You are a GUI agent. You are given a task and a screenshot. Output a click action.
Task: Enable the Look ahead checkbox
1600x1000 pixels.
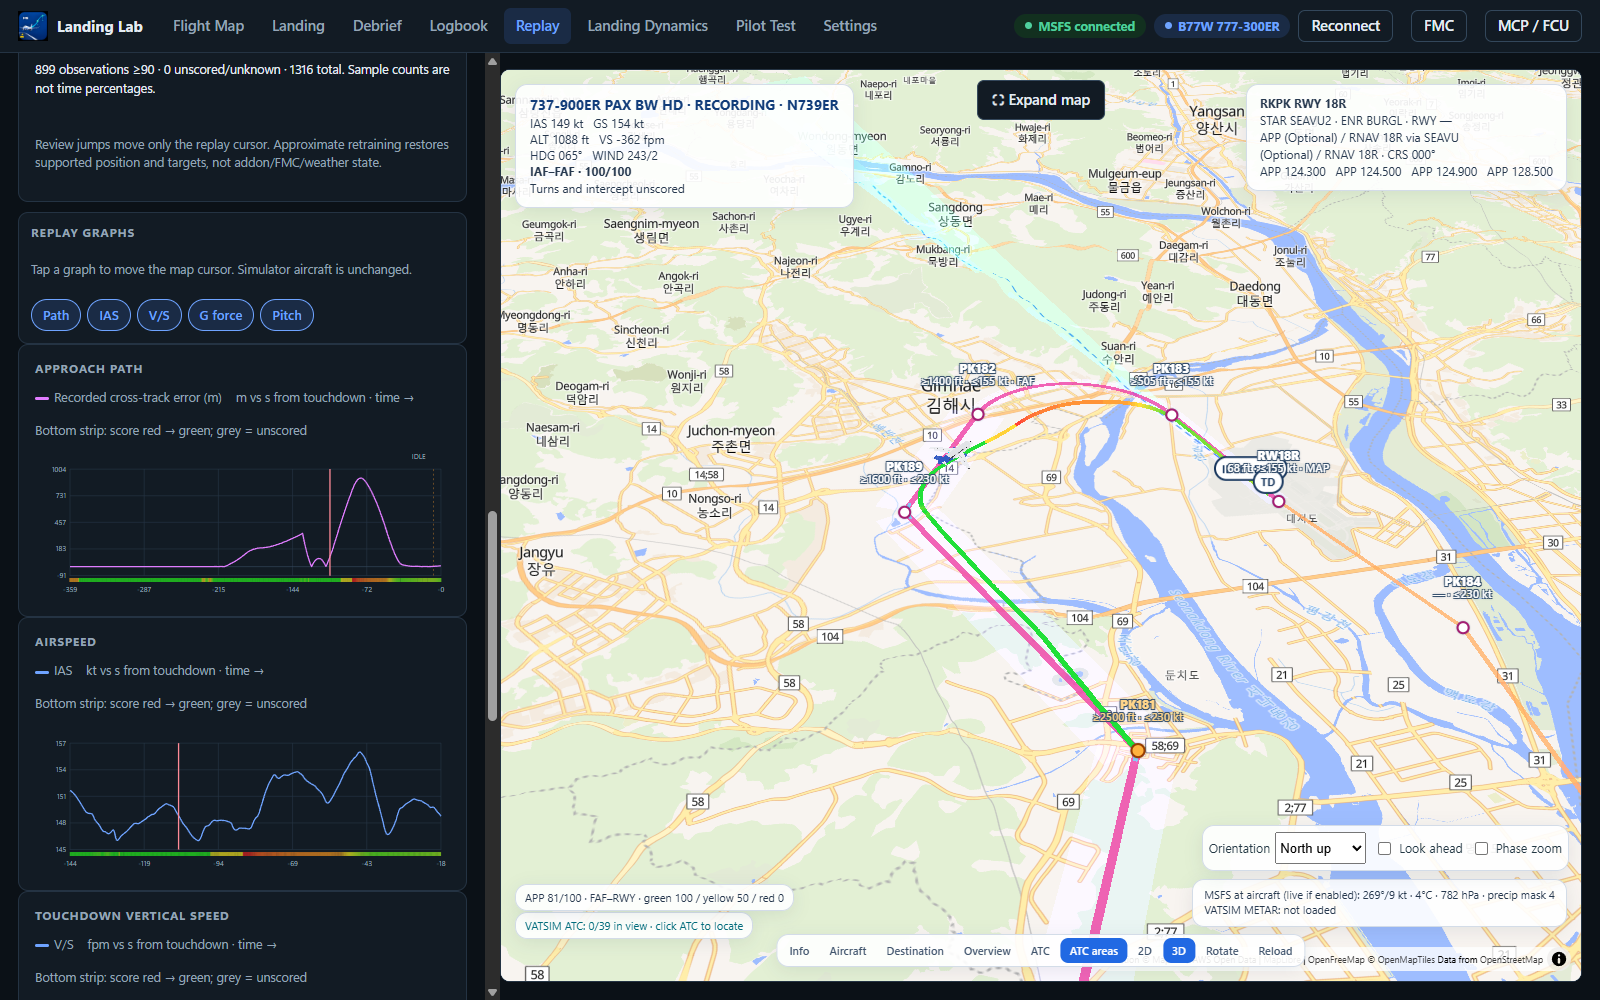pos(1385,848)
